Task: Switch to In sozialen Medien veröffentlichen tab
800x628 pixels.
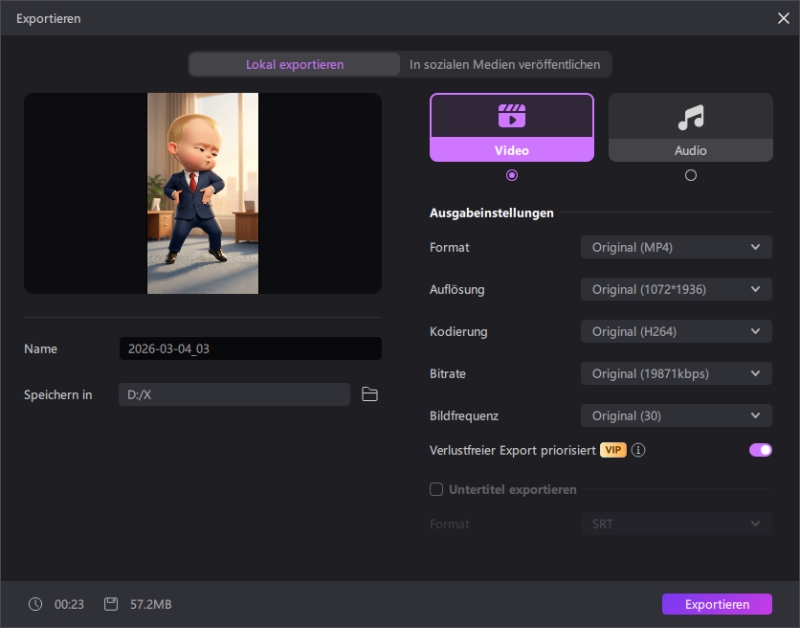Action: click(505, 64)
